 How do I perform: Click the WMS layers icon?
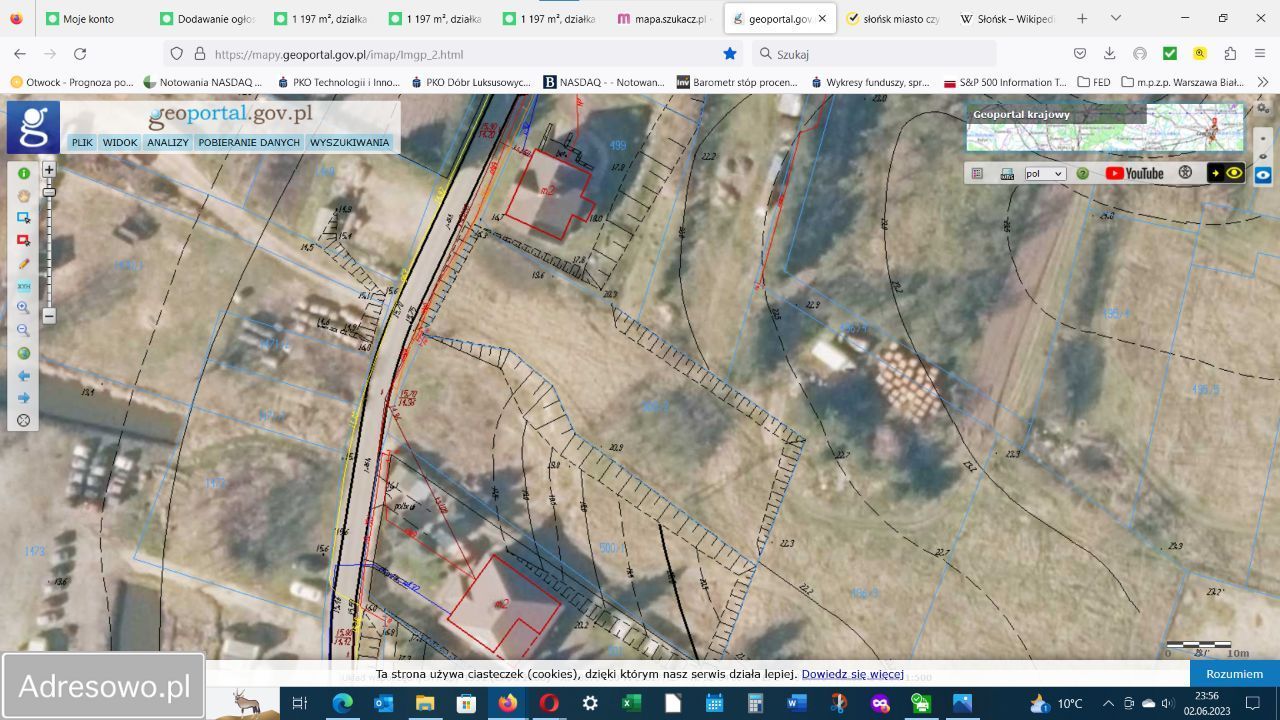1007,173
